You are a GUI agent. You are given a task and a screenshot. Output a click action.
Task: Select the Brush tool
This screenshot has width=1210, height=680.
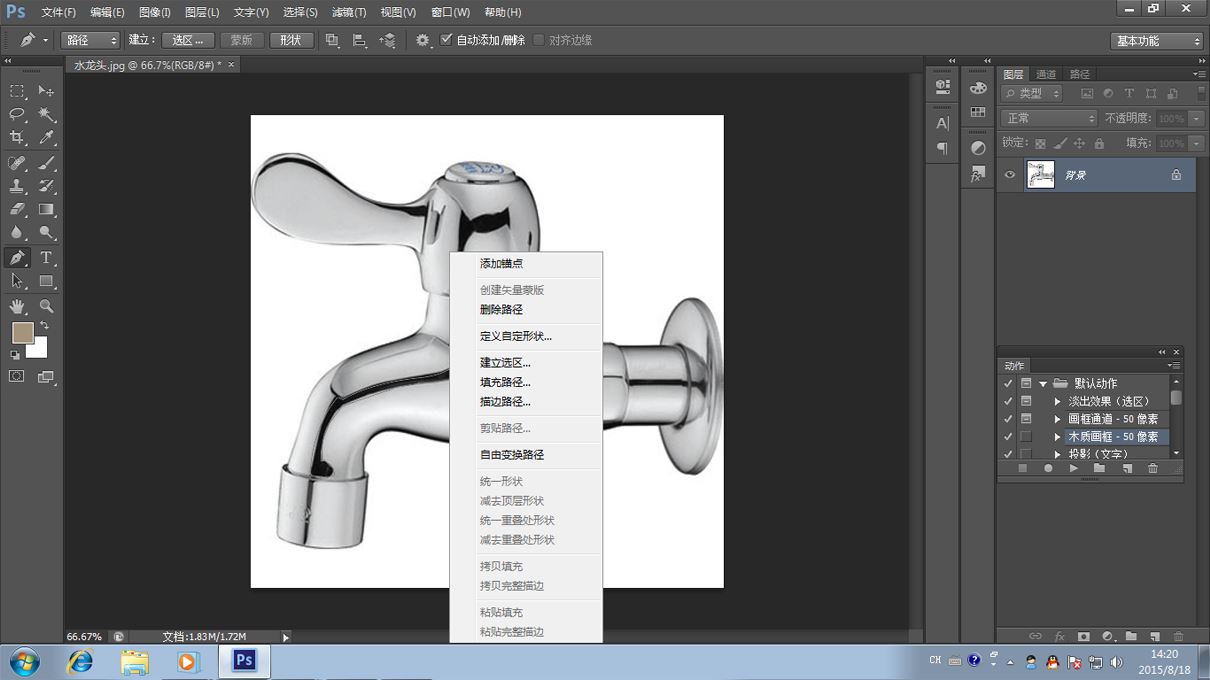coord(46,163)
